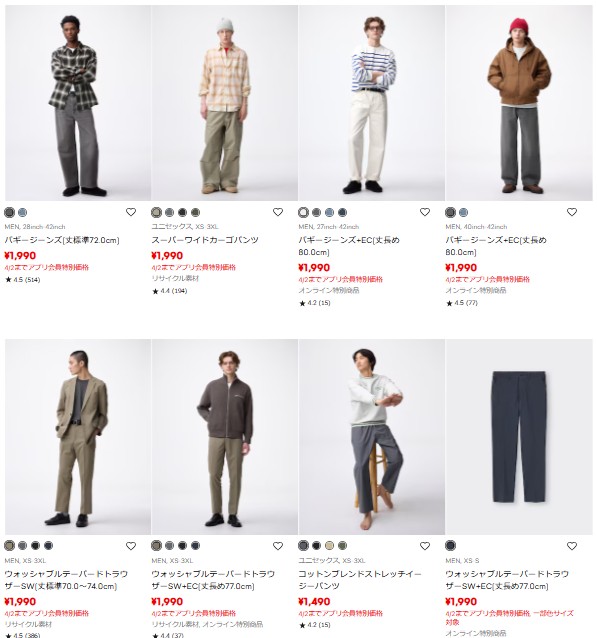Select dark gray swatch on 40inch-42inch baggy jeans
Image resolution: width=597 pixels, height=638 pixels.
click(x=450, y=212)
